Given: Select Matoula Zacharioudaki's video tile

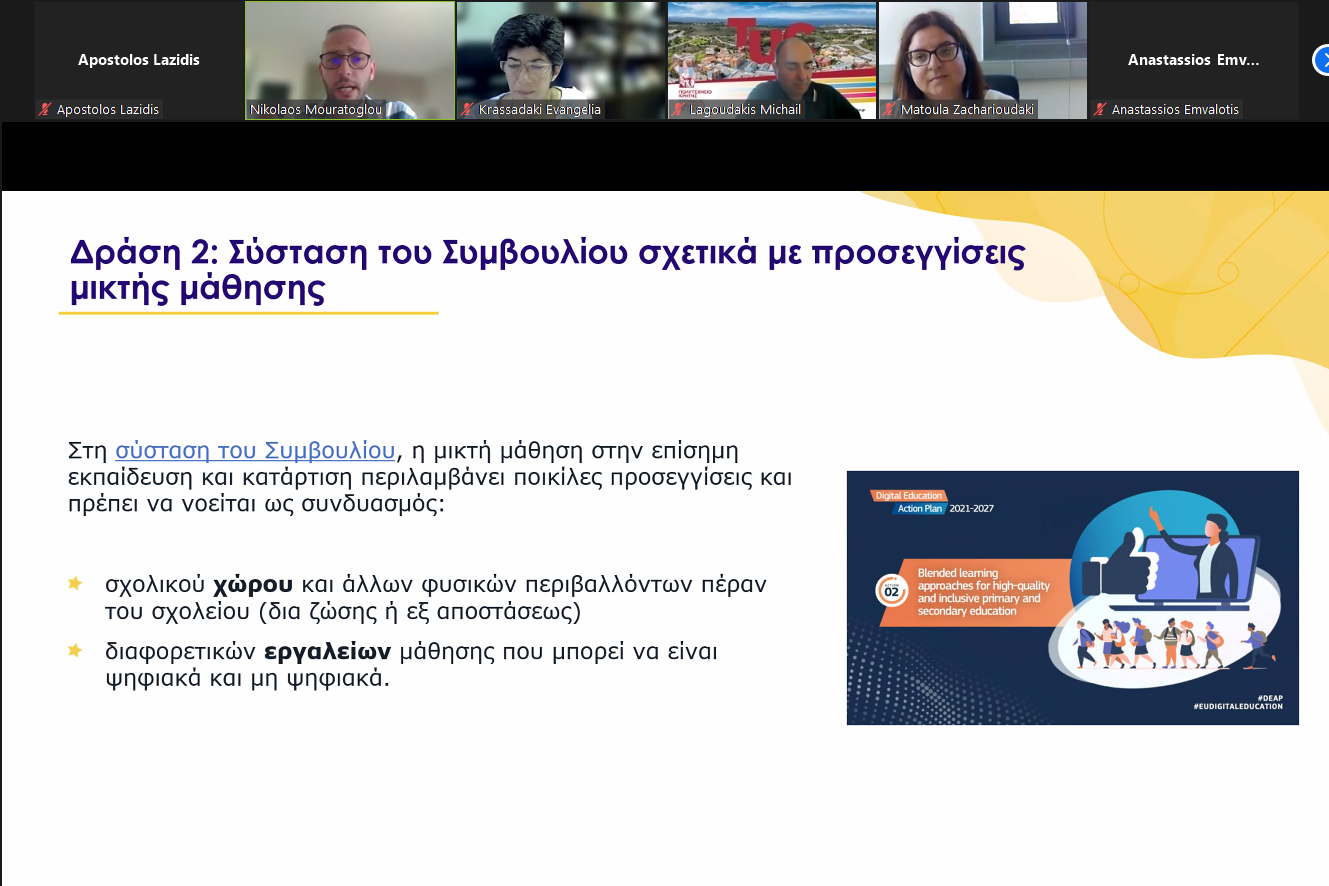Looking at the screenshot, I should coord(982,55).
